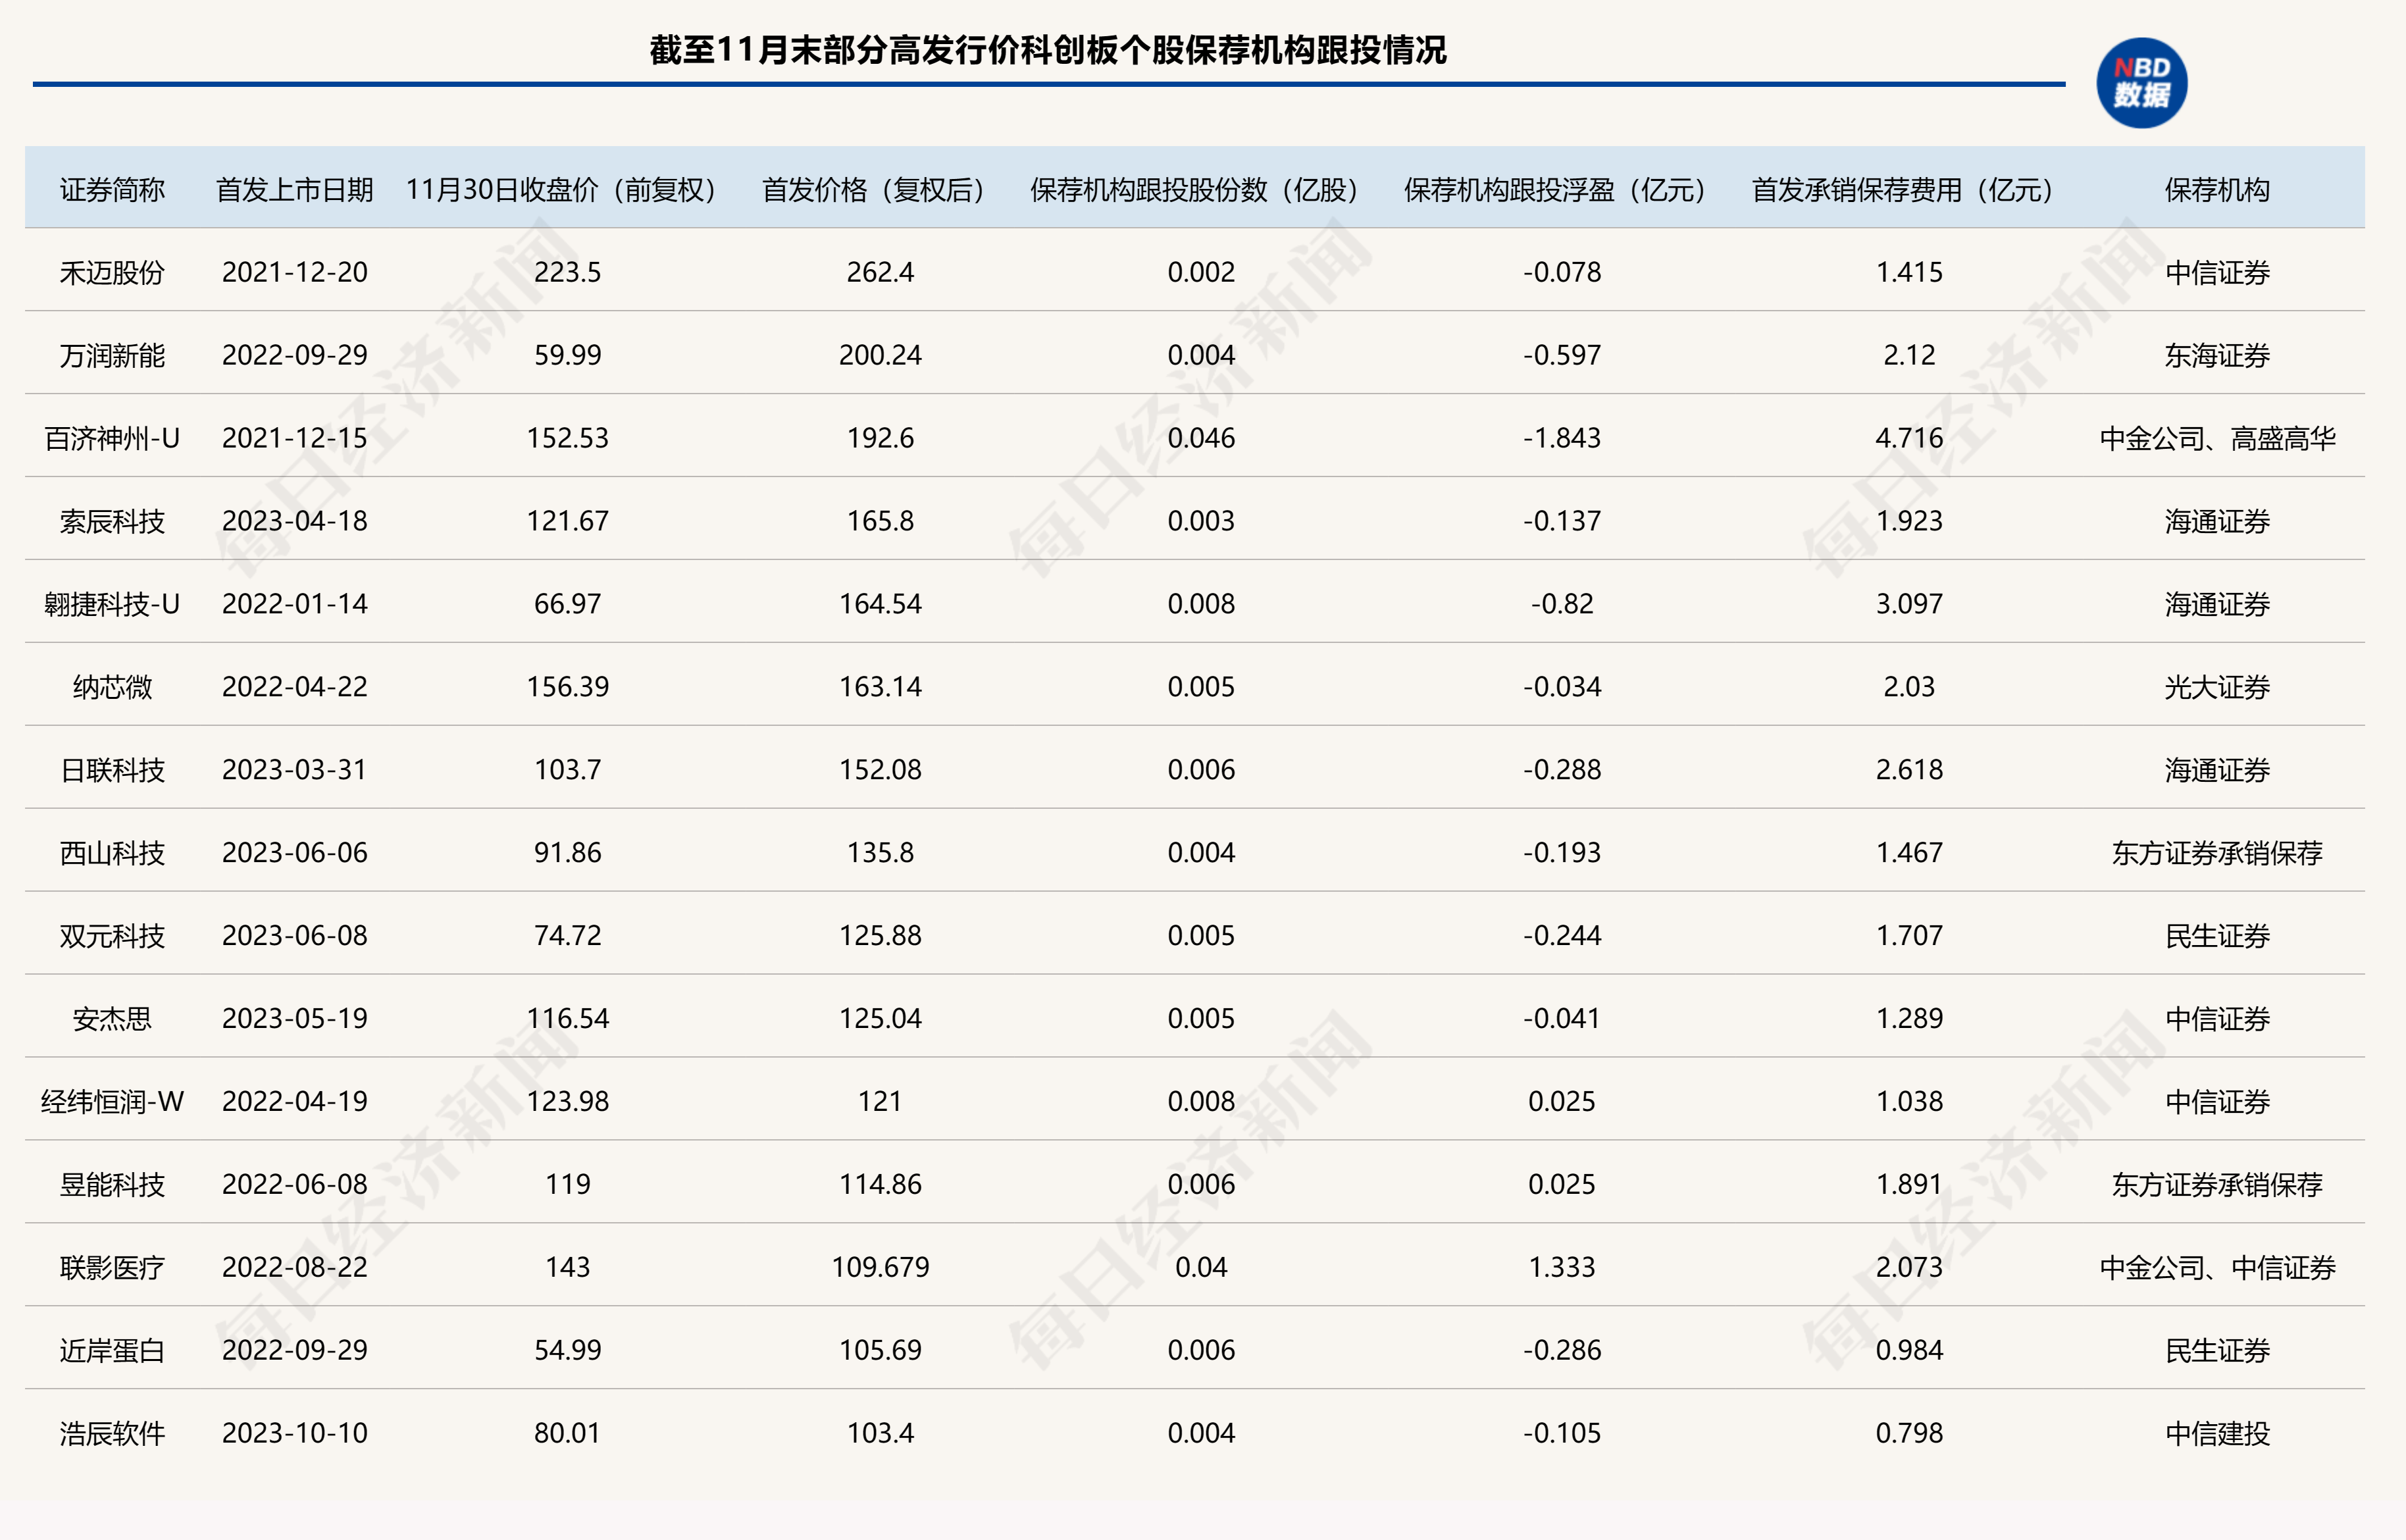Click sponsor 民生证券 in 近岸蛋白 row
The image size is (2406, 1540).
[x=2217, y=1351]
